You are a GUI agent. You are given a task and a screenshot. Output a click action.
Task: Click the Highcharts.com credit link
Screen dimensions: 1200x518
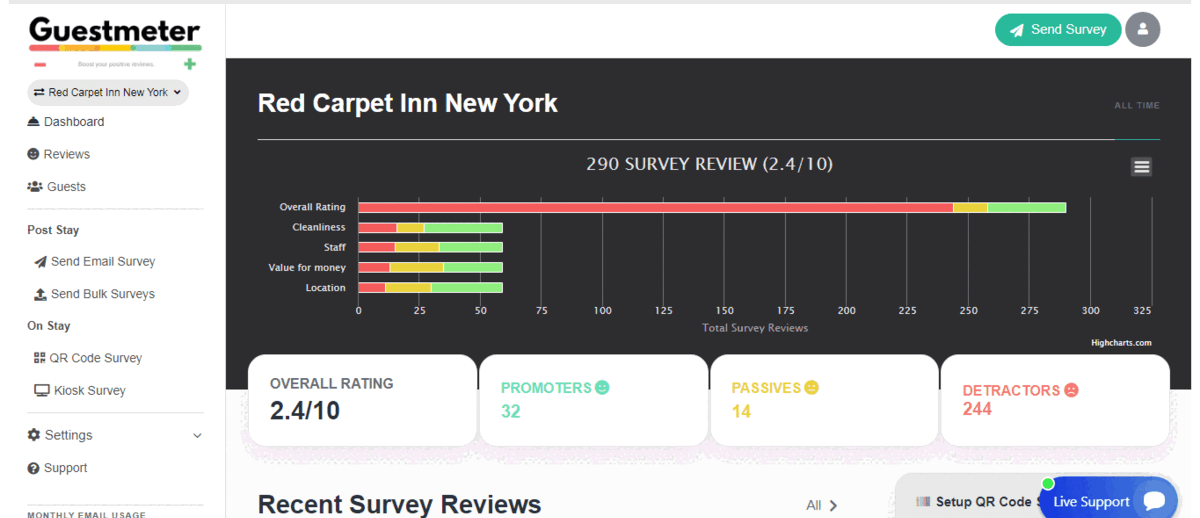point(1121,343)
